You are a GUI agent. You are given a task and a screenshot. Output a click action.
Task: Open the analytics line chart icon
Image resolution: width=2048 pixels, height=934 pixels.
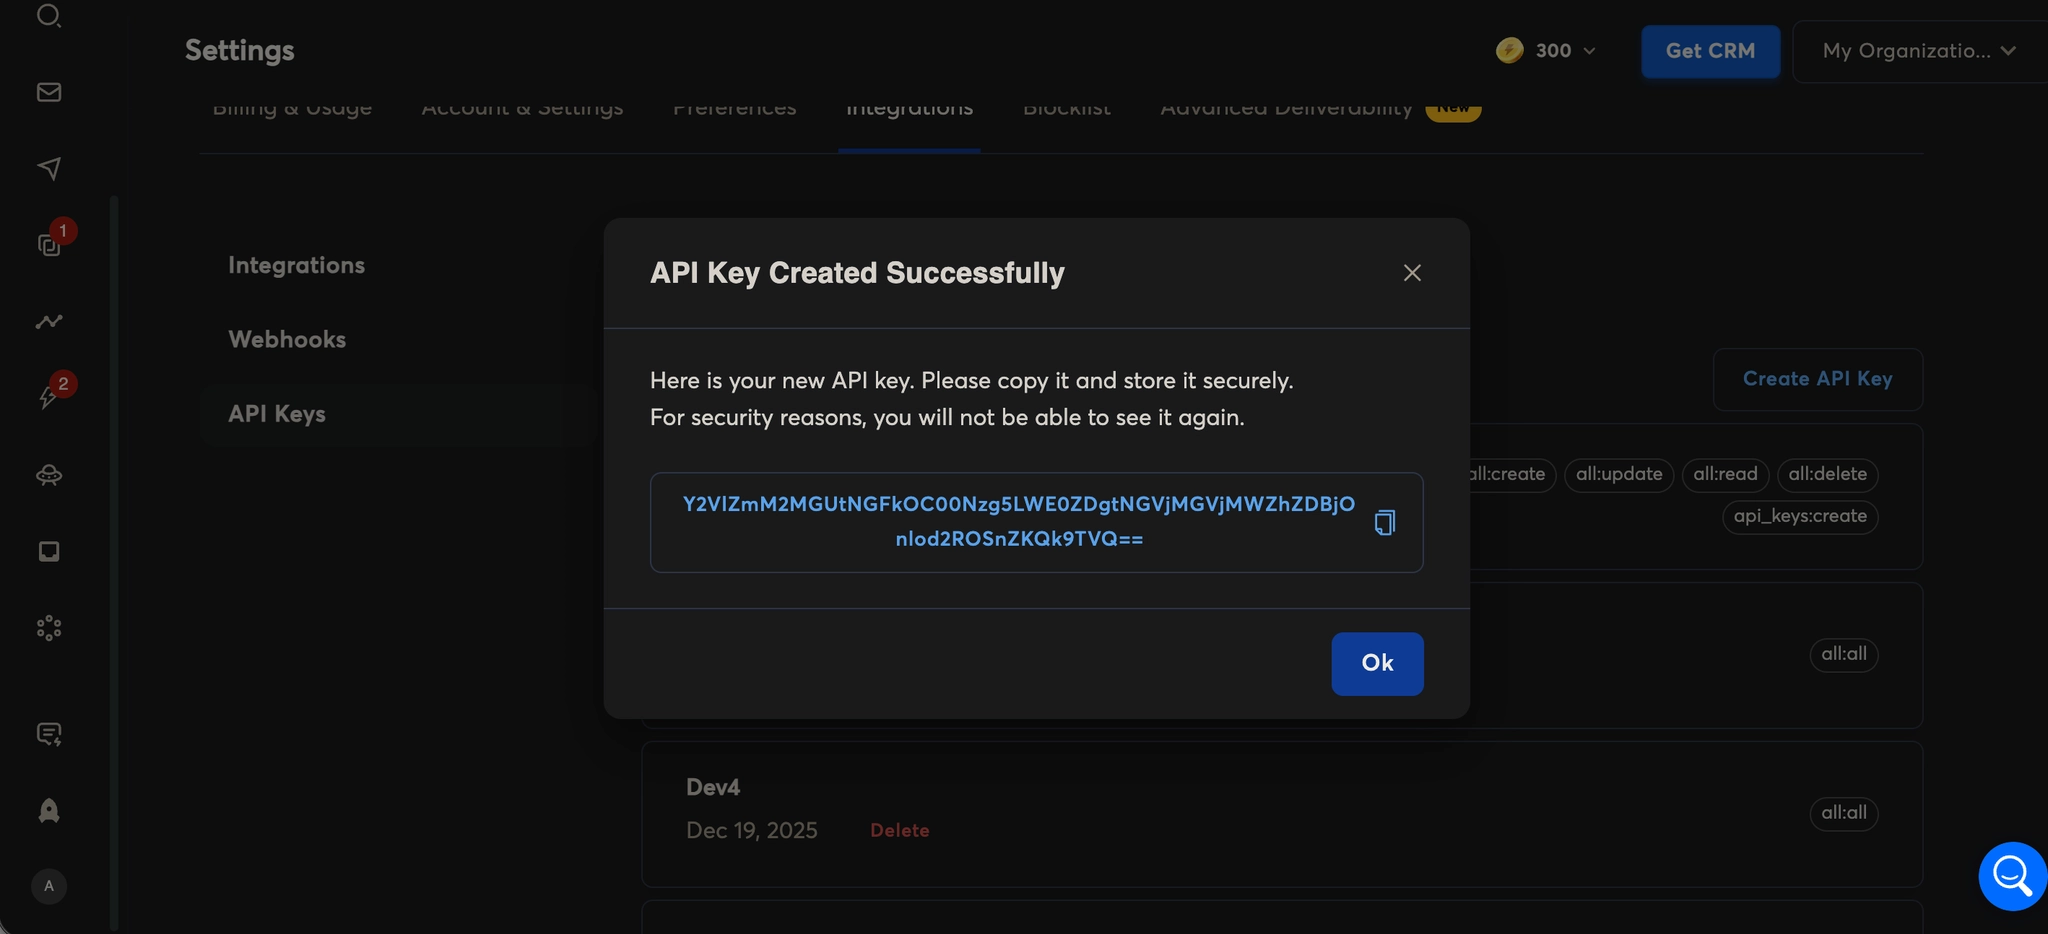click(48, 321)
